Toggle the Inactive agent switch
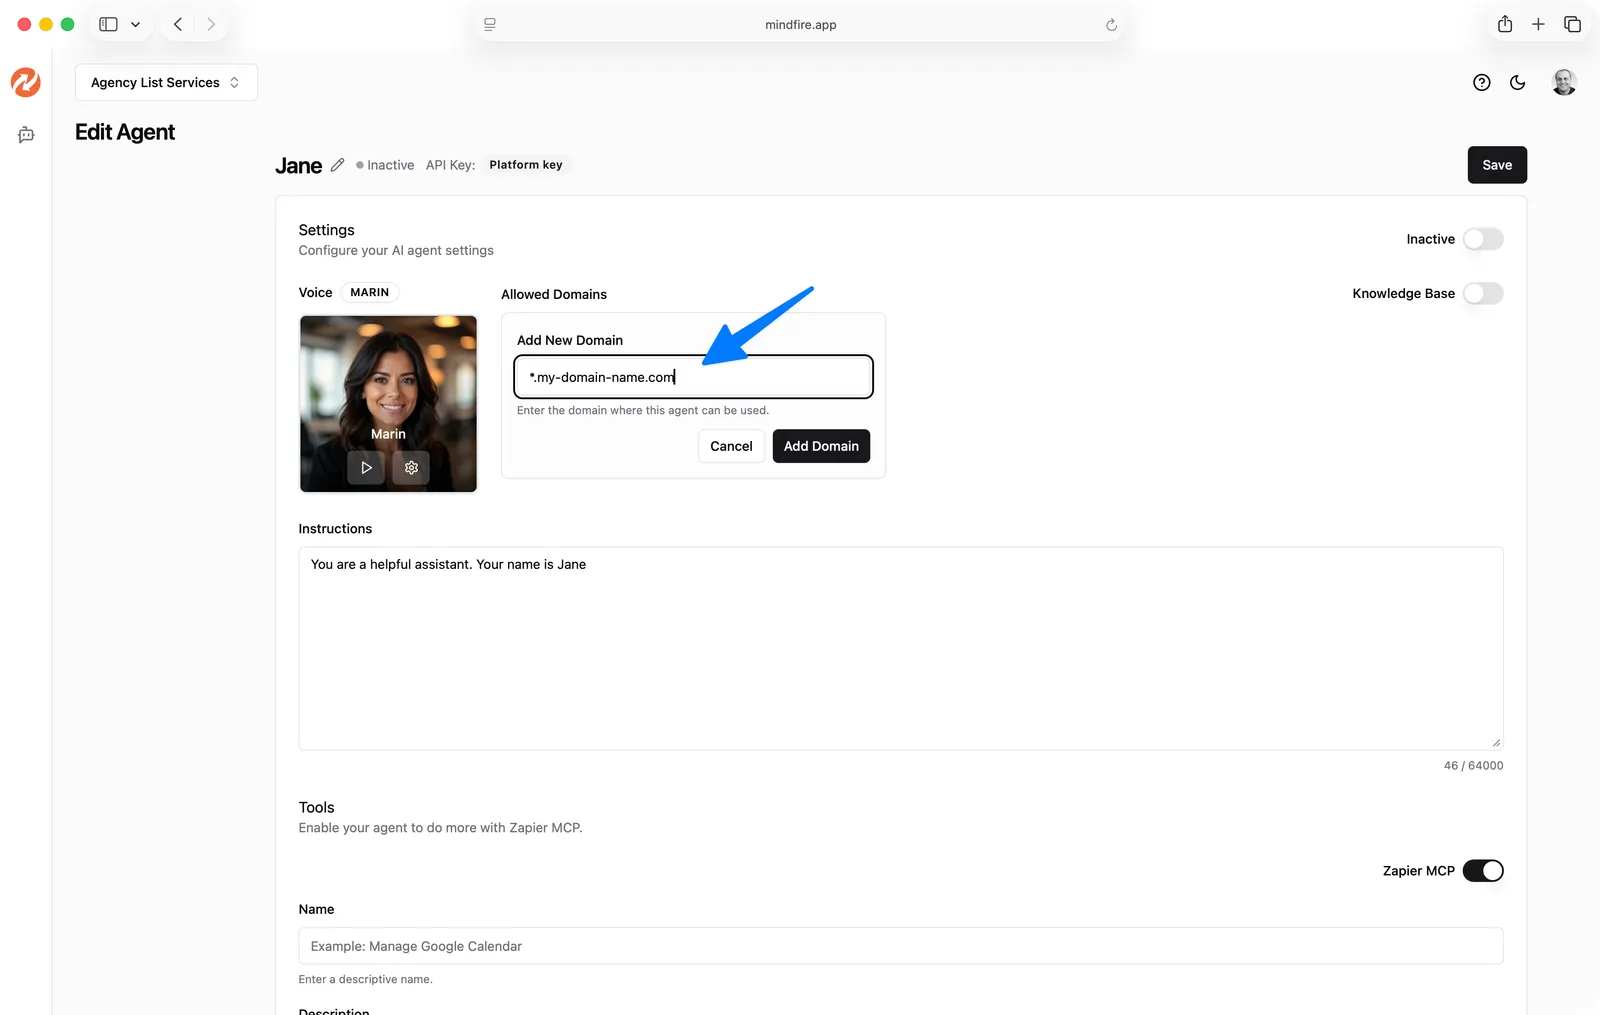This screenshot has width=1600, height=1015. (1482, 239)
